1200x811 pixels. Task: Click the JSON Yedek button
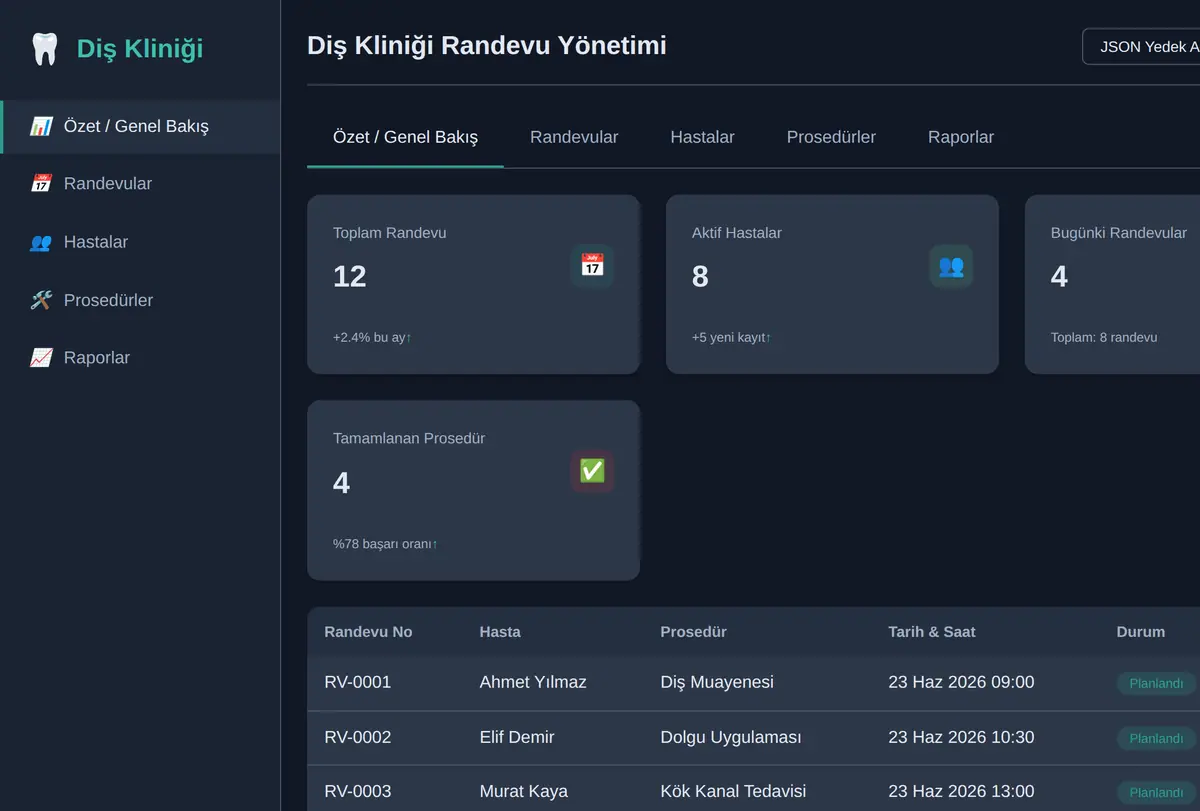tap(1141, 47)
